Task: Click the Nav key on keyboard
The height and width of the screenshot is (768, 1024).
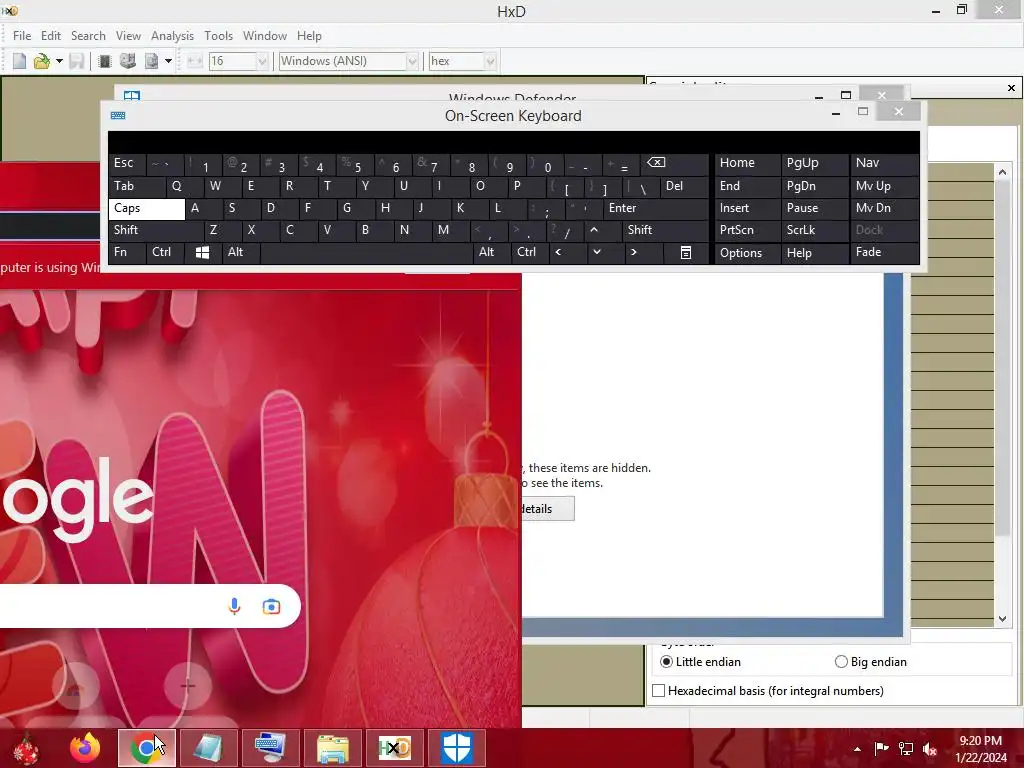Action: pyautogui.click(x=884, y=163)
